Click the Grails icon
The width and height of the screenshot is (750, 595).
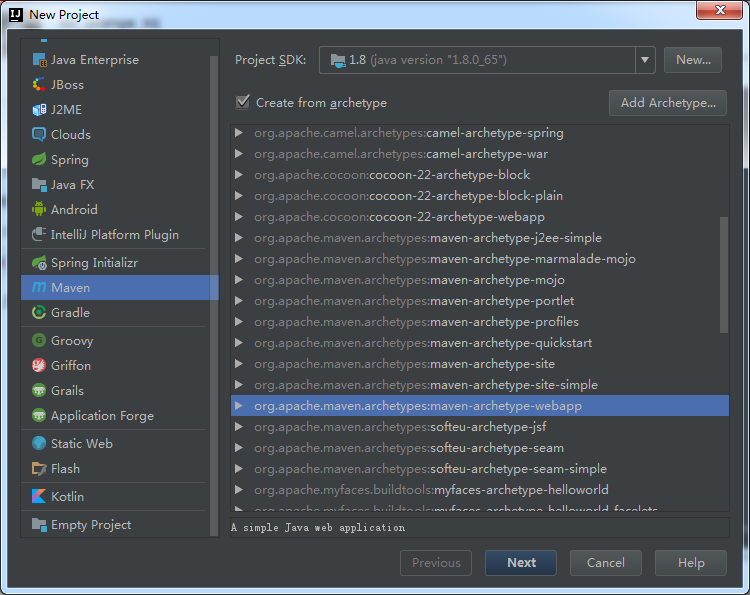tap(39, 390)
